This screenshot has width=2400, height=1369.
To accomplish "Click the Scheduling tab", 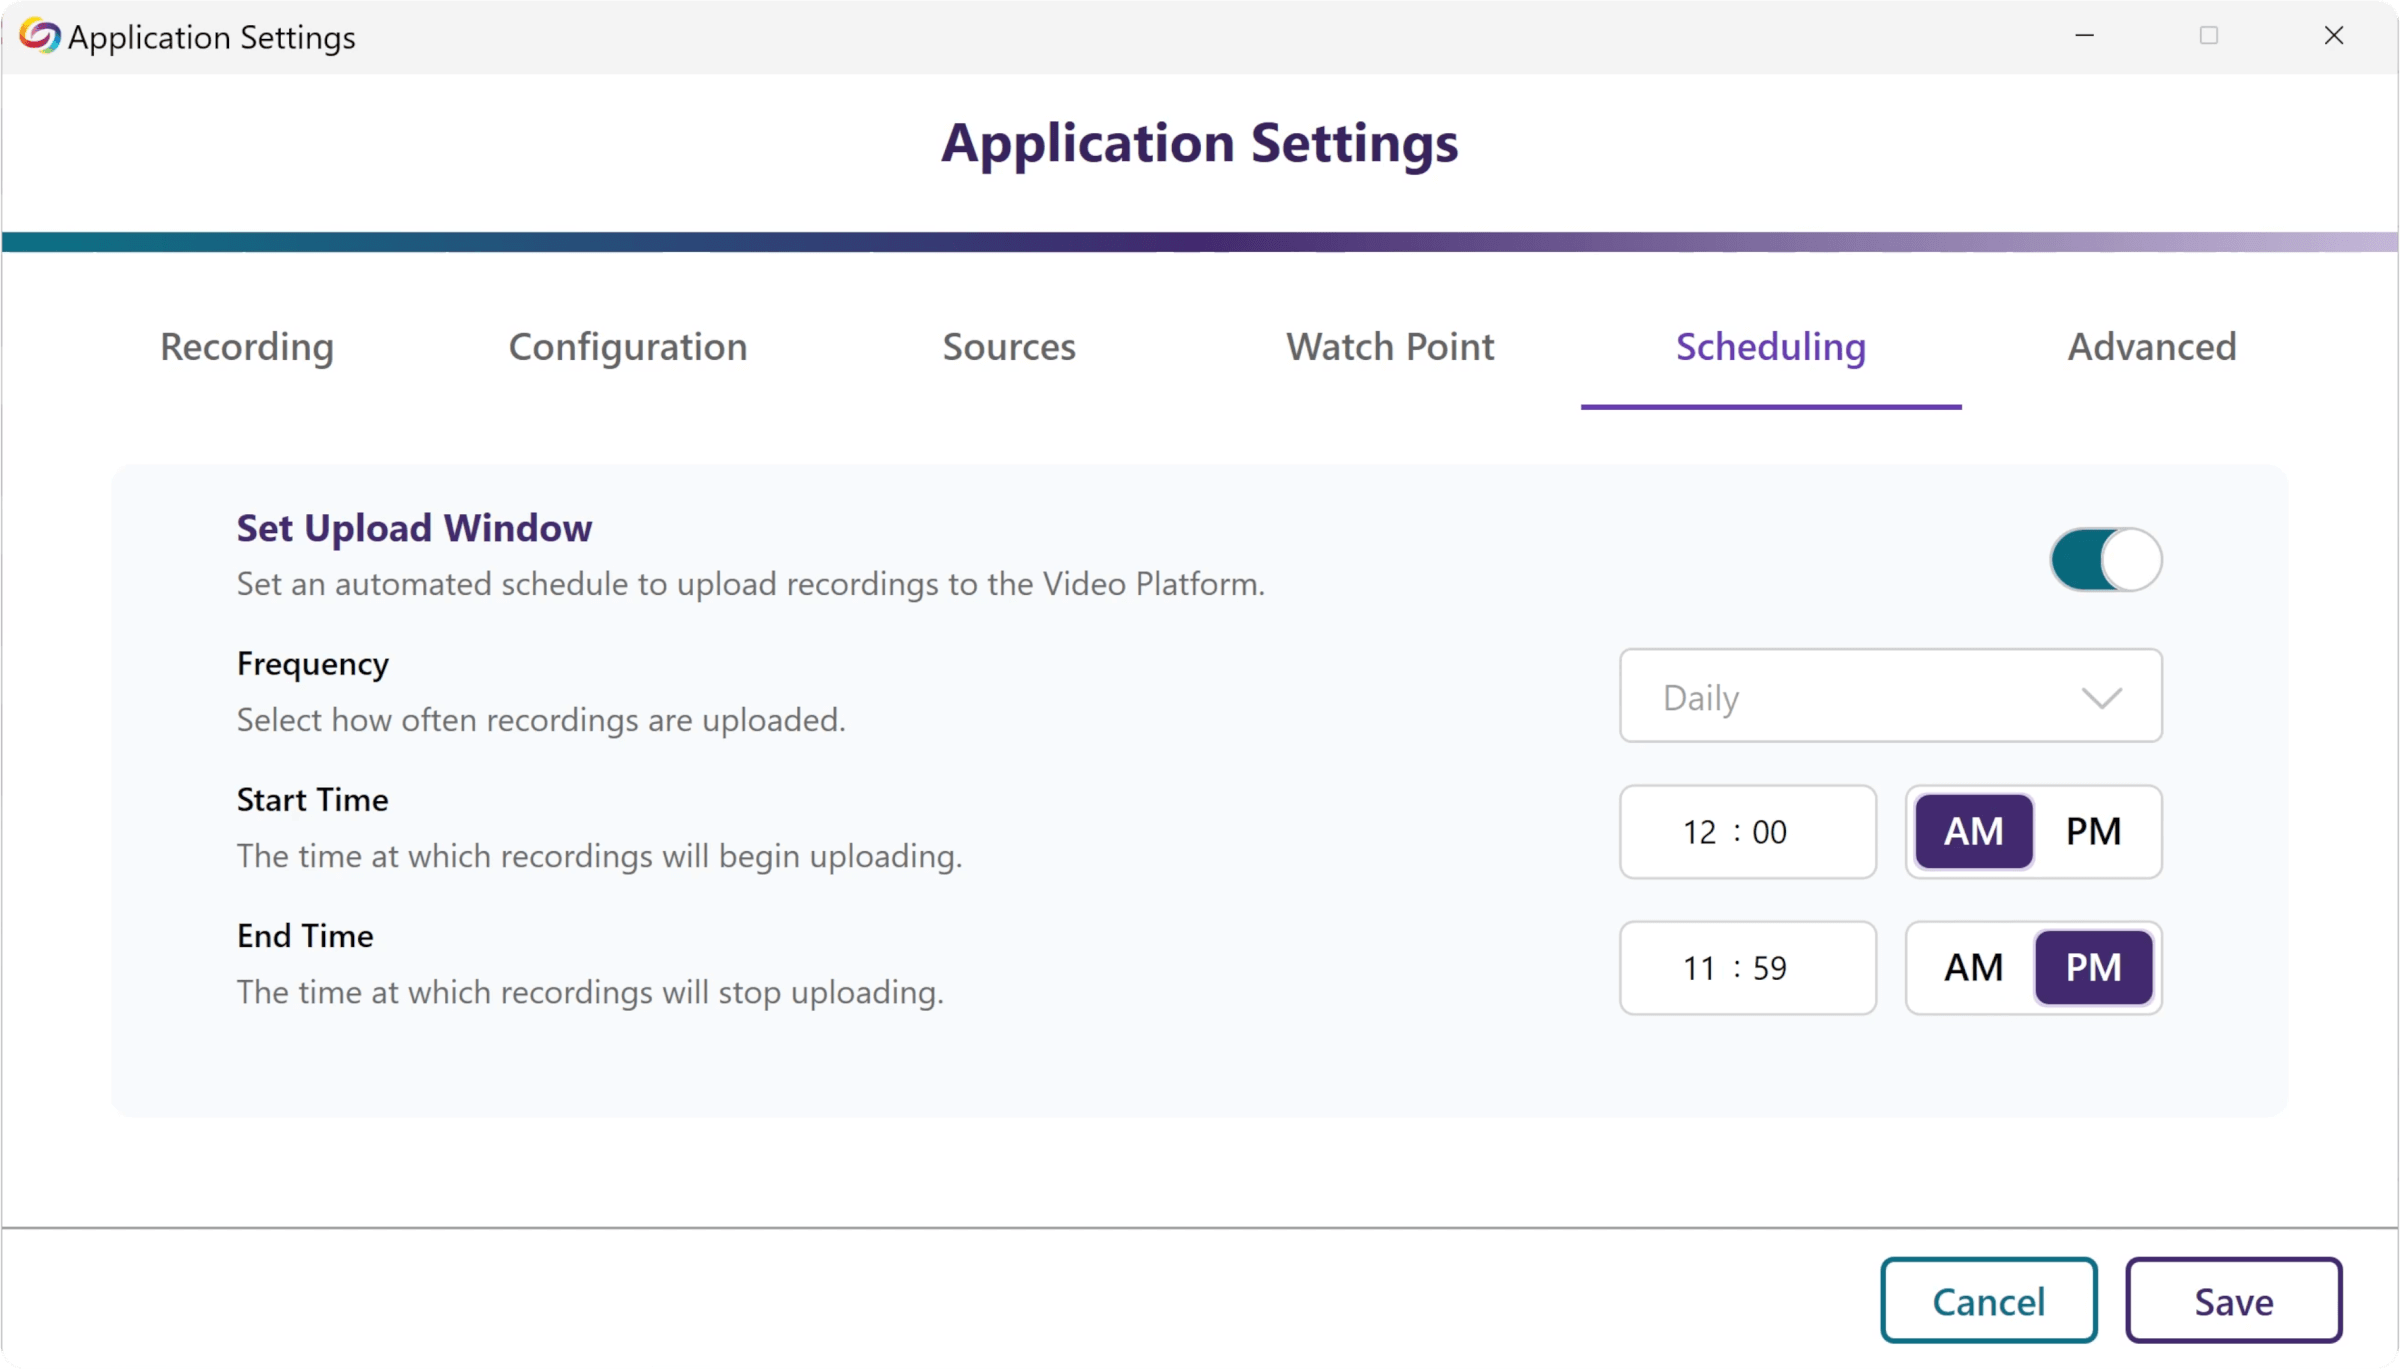I will 1770,346.
